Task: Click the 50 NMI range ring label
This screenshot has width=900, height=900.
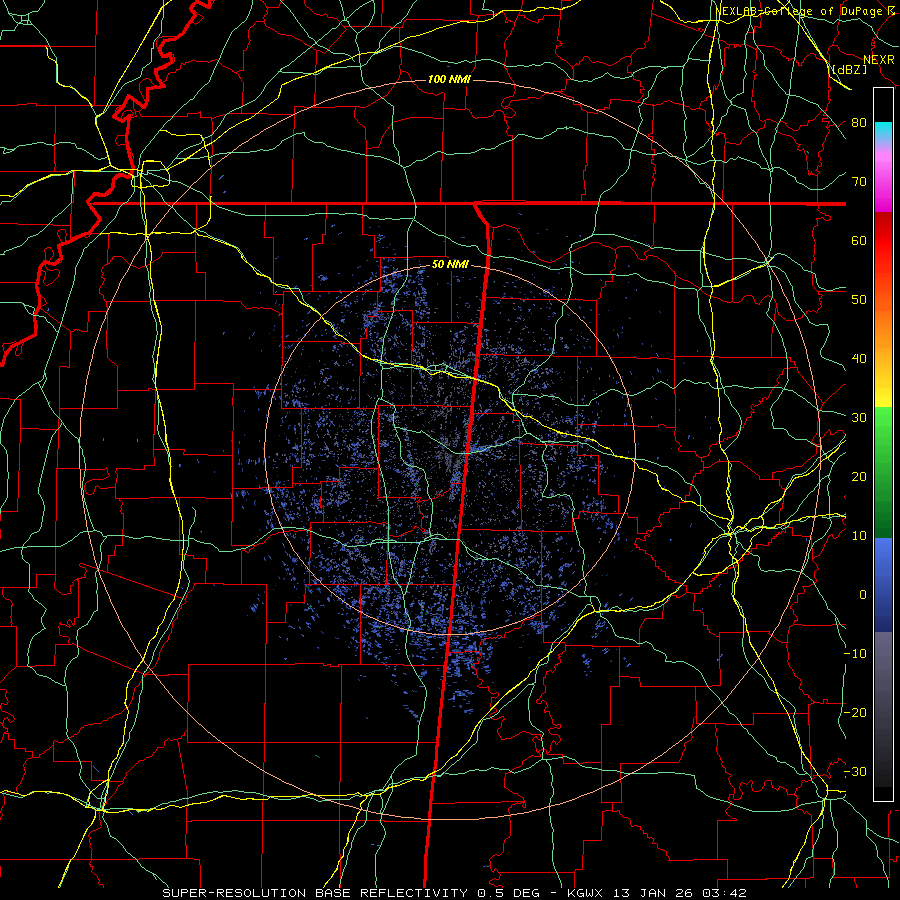Action: tap(450, 265)
